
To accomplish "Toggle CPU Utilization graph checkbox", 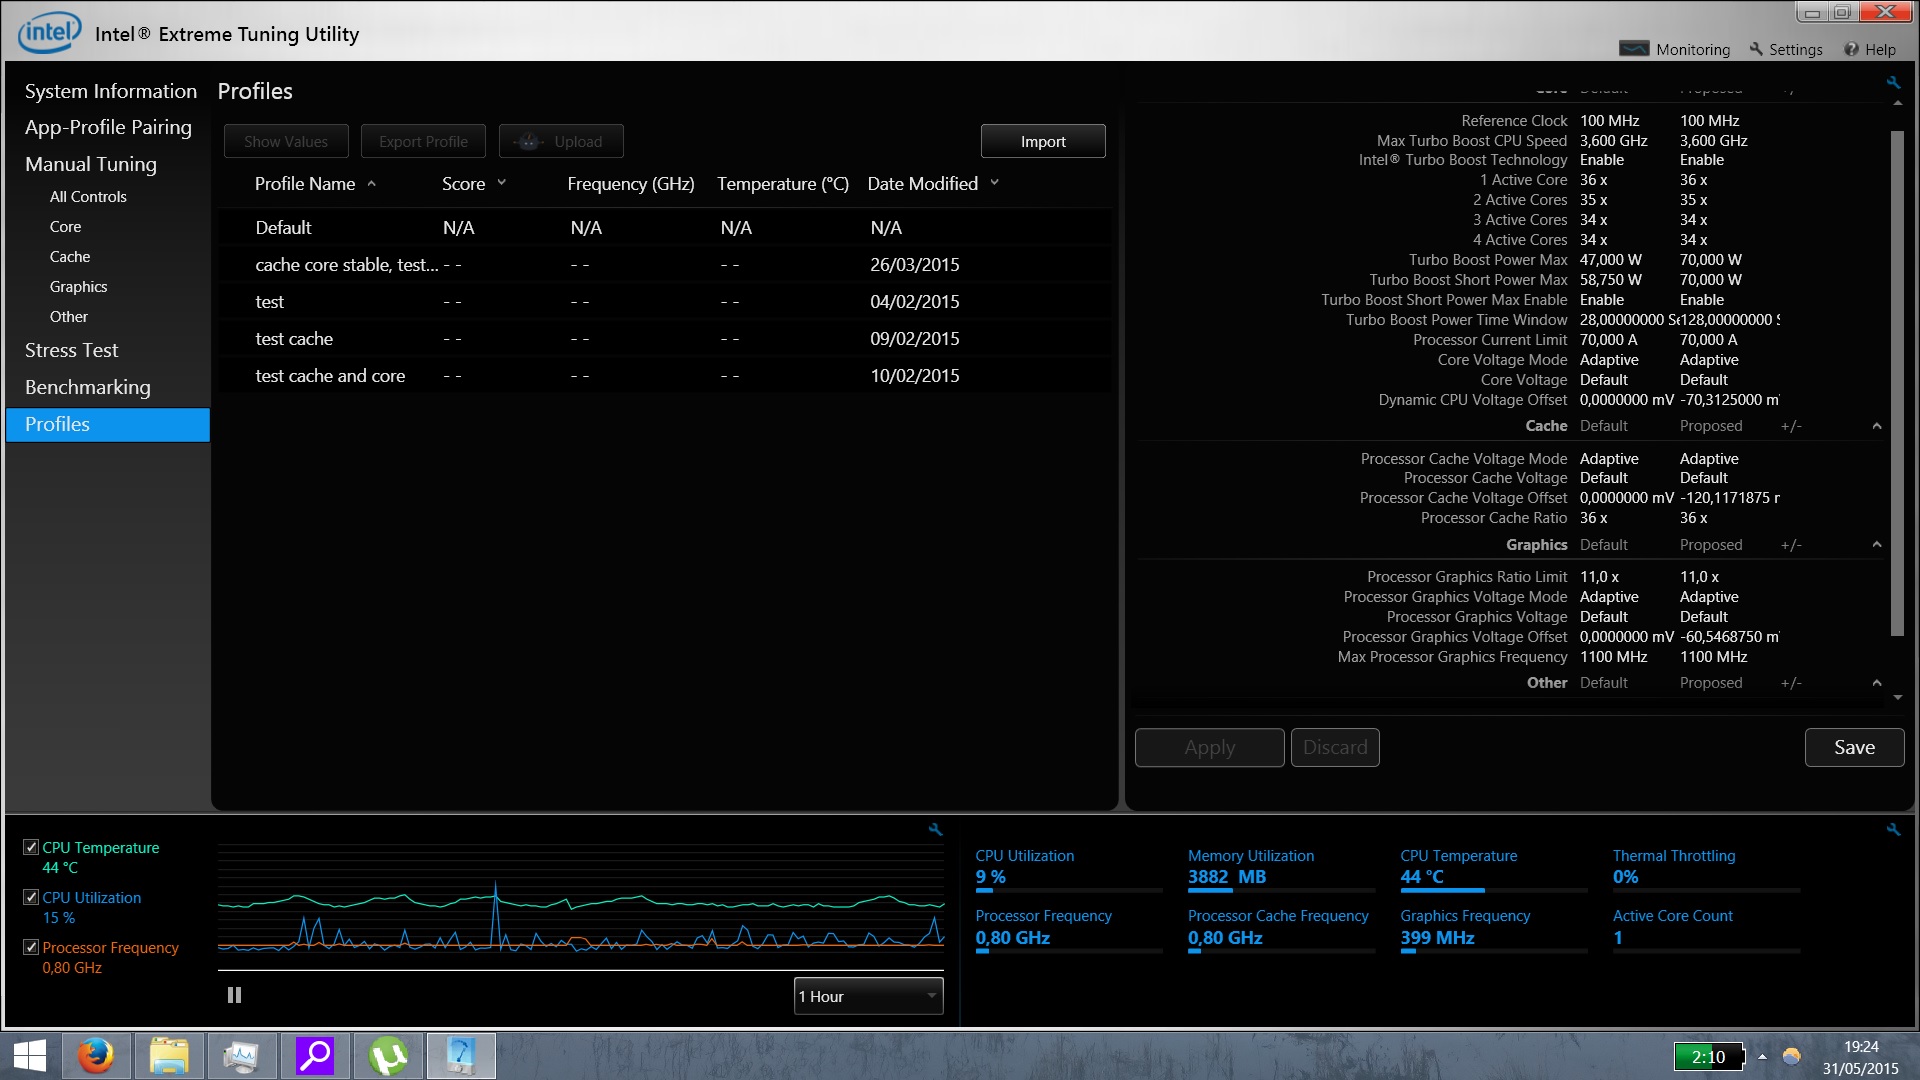I will (31, 897).
